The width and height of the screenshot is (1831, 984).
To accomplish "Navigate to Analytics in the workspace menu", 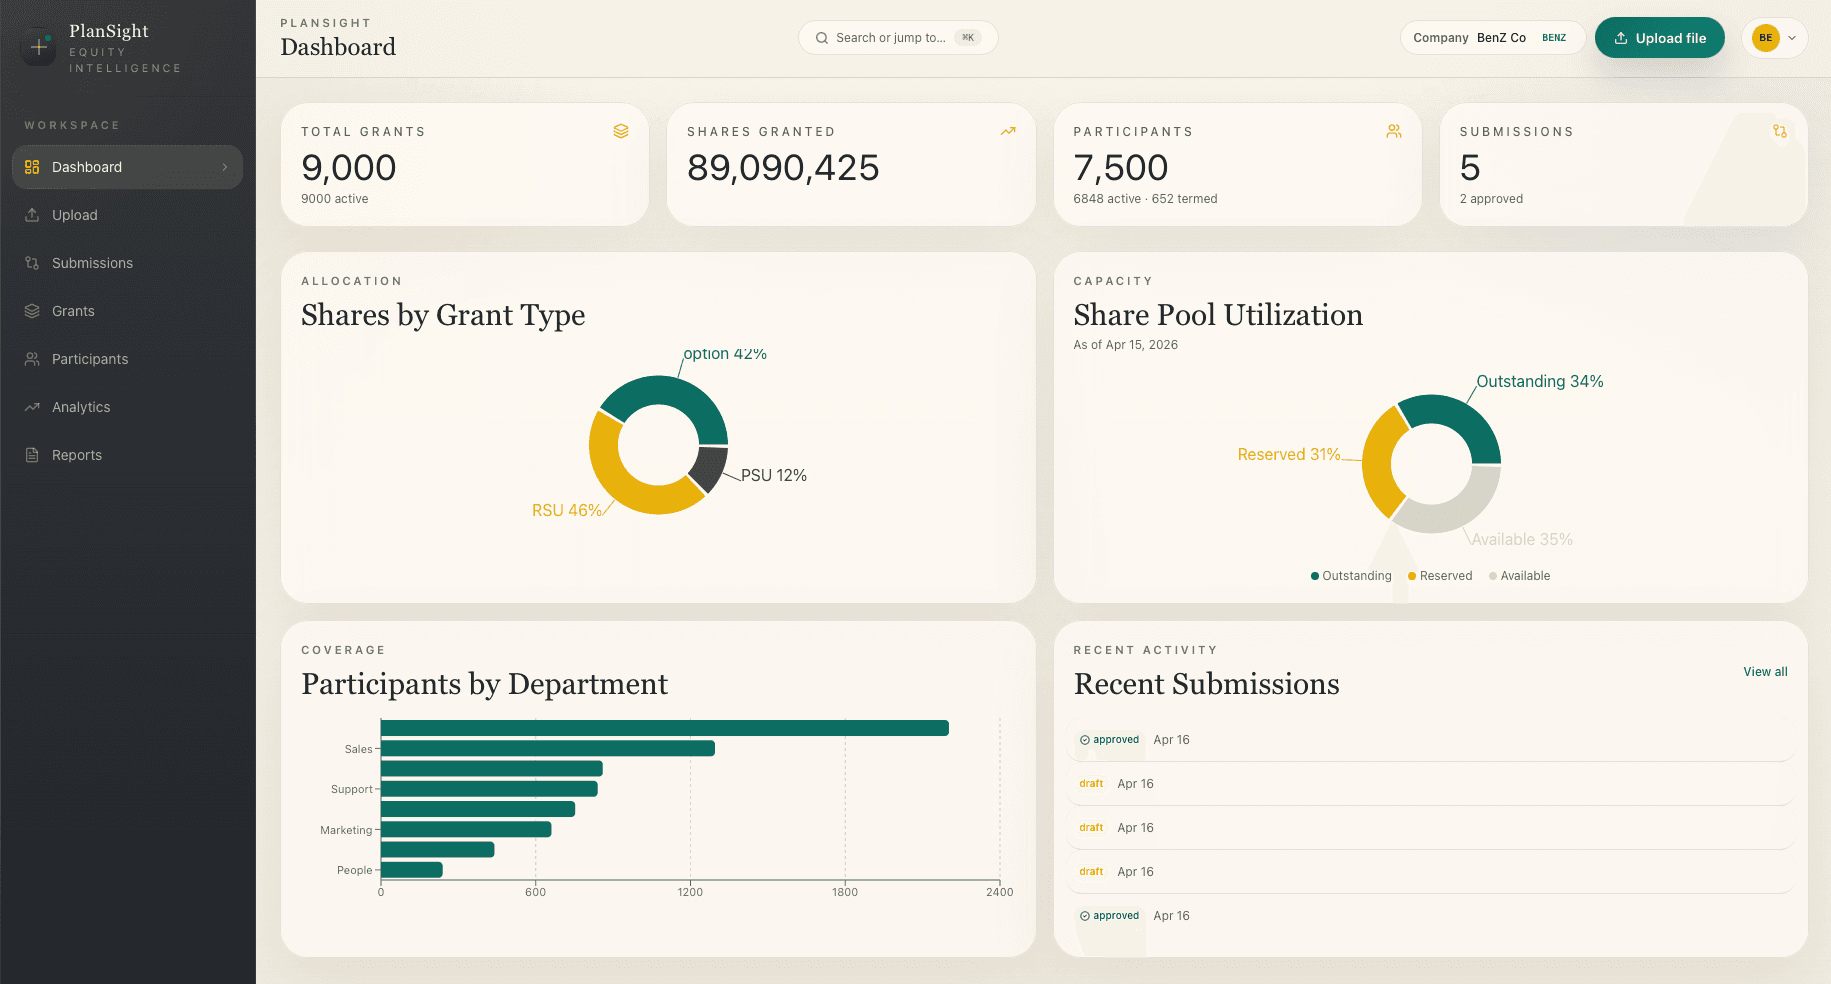I will point(81,407).
